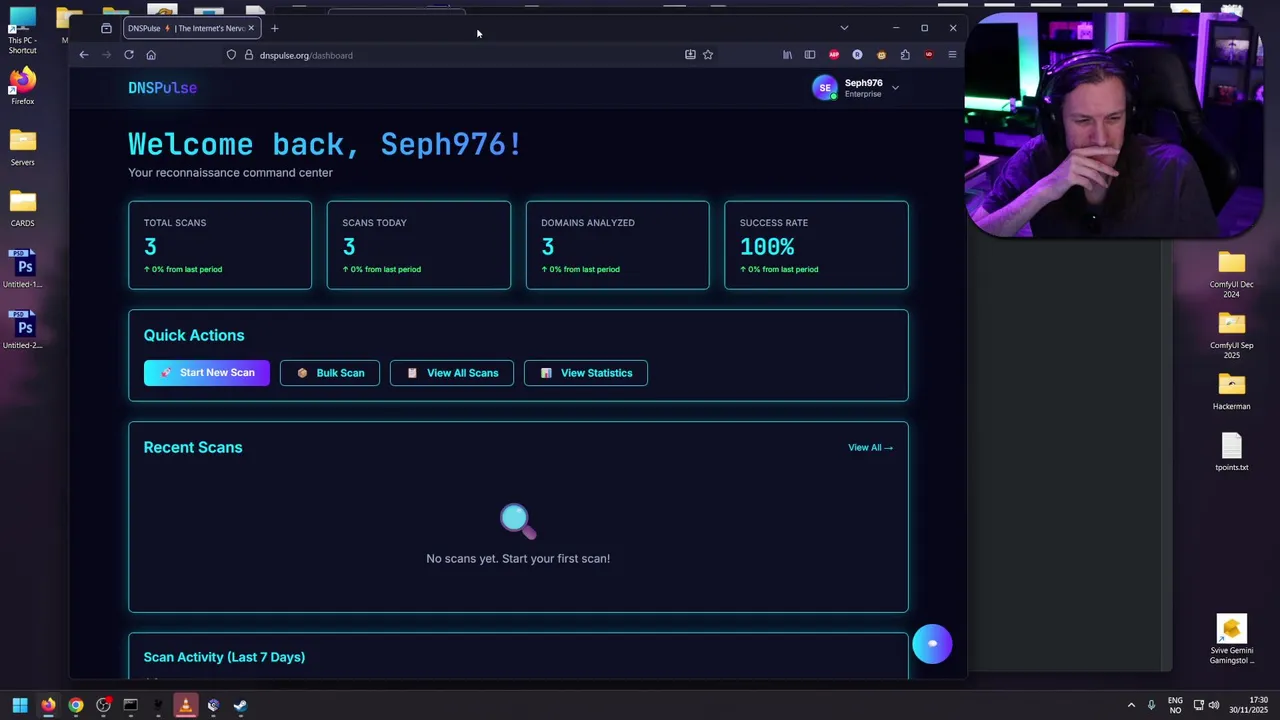The image size is (1280, 720).
Task: Select the Hackerman folder
Action: (x=1232, y=391)
